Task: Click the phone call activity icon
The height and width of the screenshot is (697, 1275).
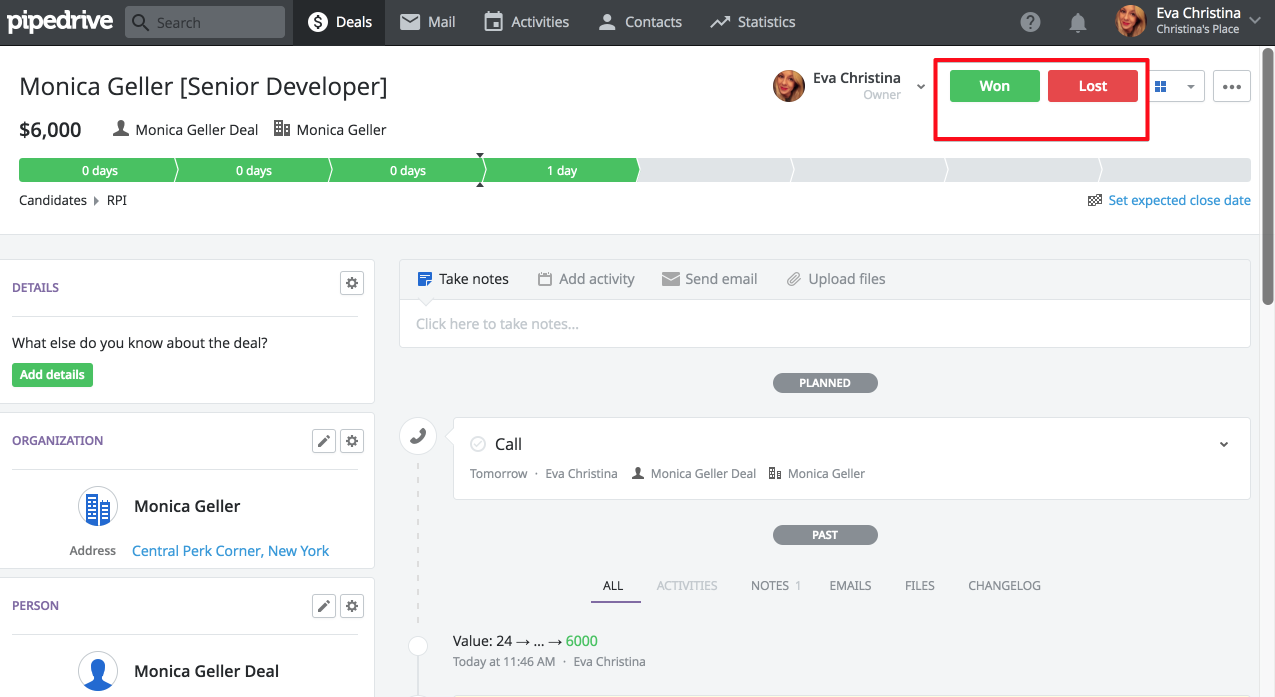Action: 418,436
